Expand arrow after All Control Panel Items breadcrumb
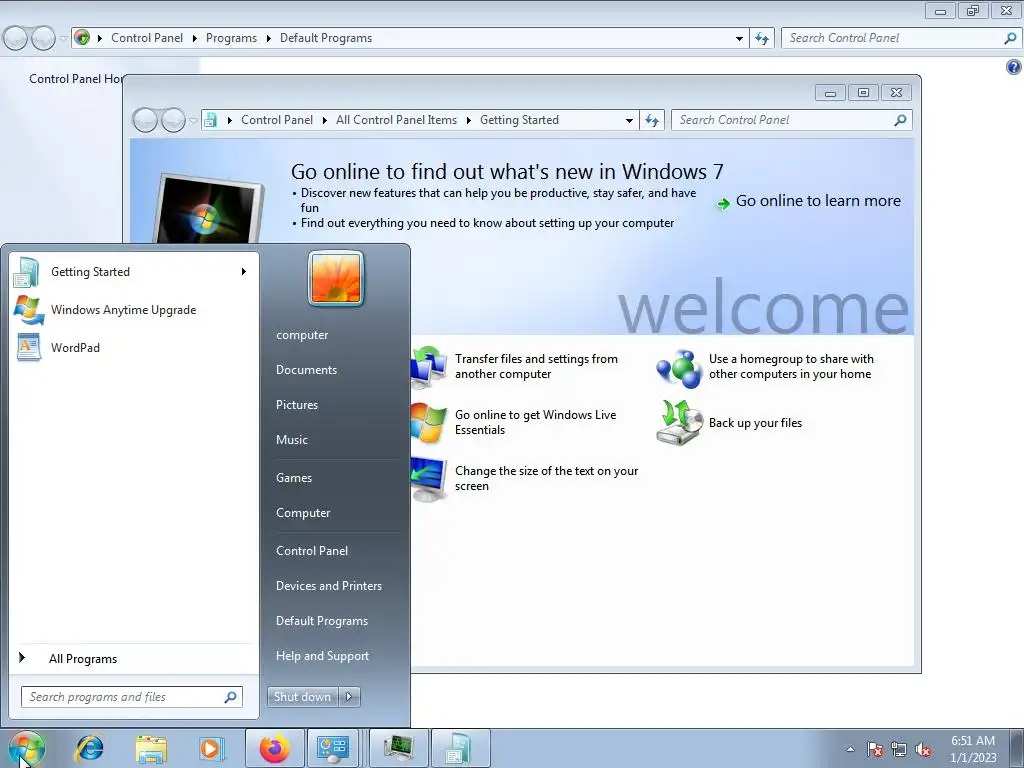 pyautogui.click(x=468, y=120)
